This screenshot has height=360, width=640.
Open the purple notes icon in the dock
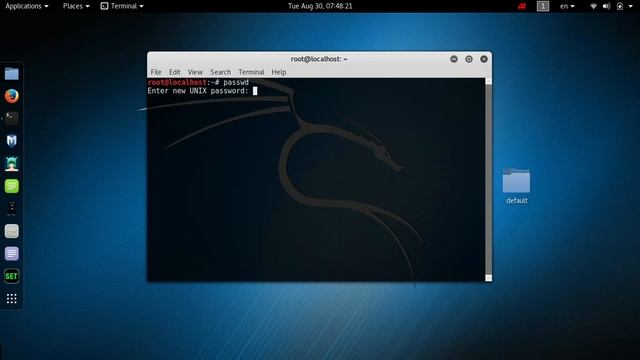11,253
